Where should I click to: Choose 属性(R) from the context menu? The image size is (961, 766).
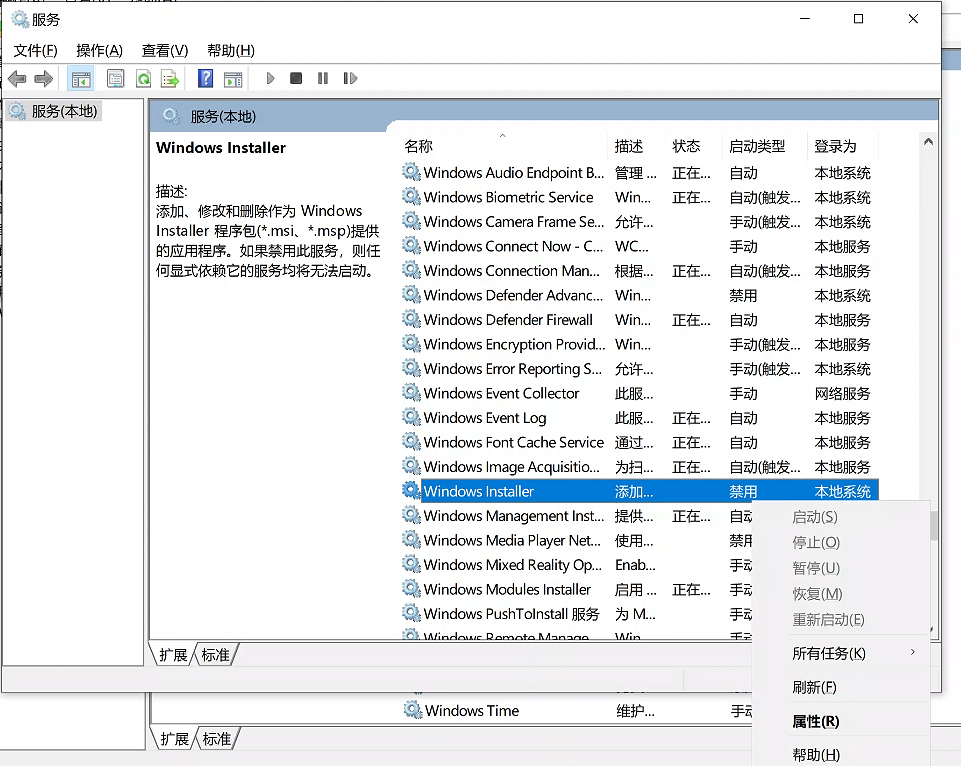[841, 722]
